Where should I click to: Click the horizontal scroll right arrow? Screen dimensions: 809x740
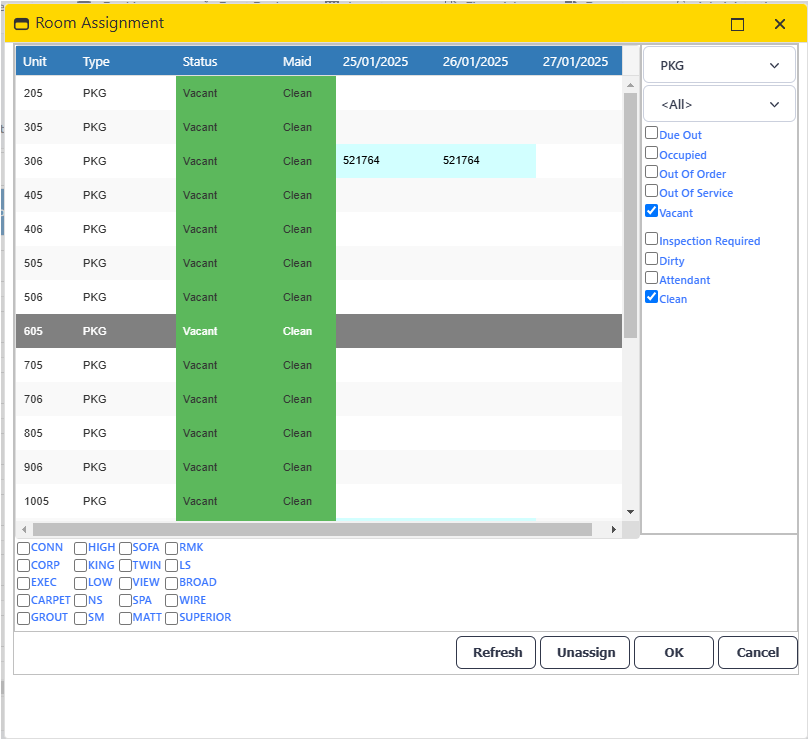point(613,529)
